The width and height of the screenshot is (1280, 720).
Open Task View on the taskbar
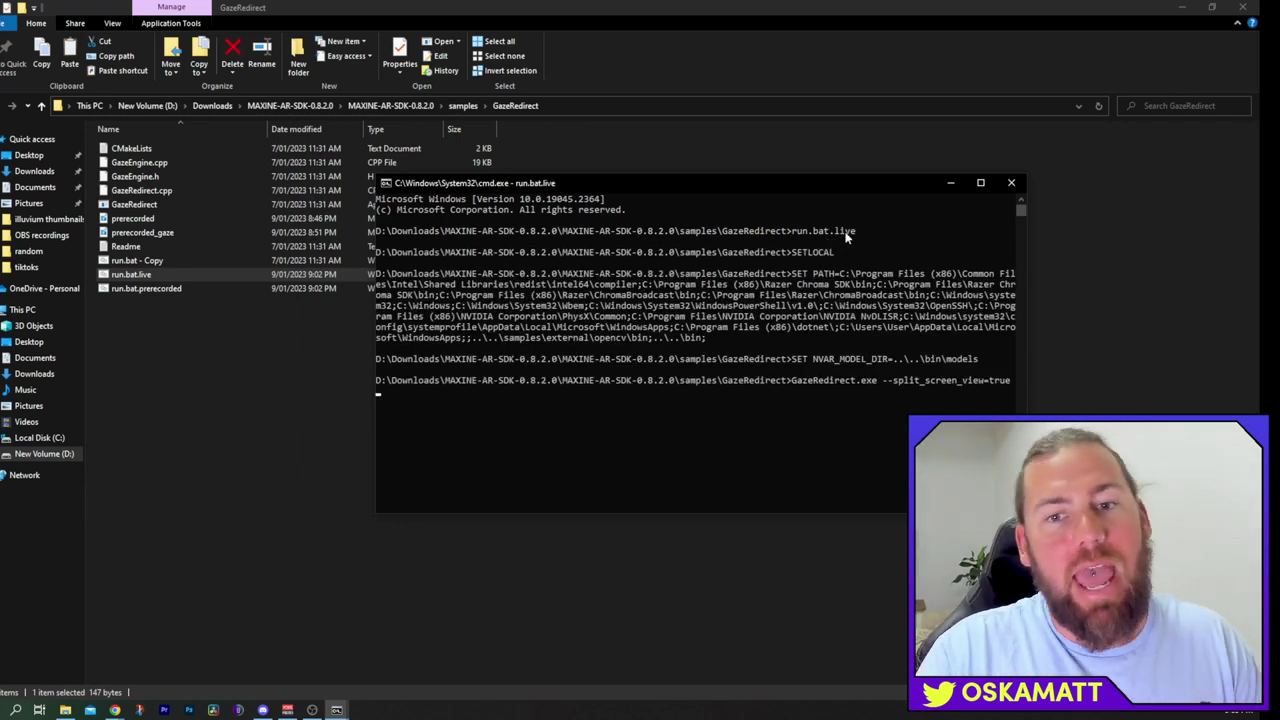coord(40,710)
